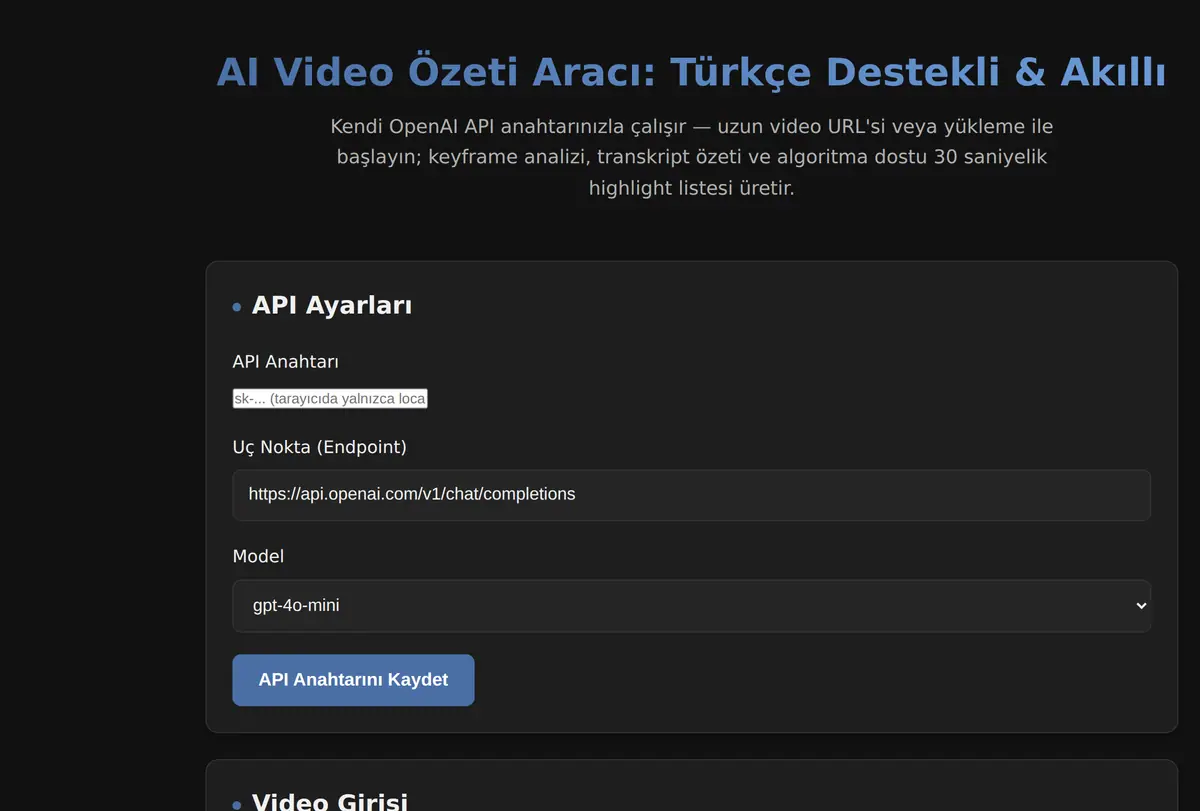Click the Model field label

(x=258, y=556)
